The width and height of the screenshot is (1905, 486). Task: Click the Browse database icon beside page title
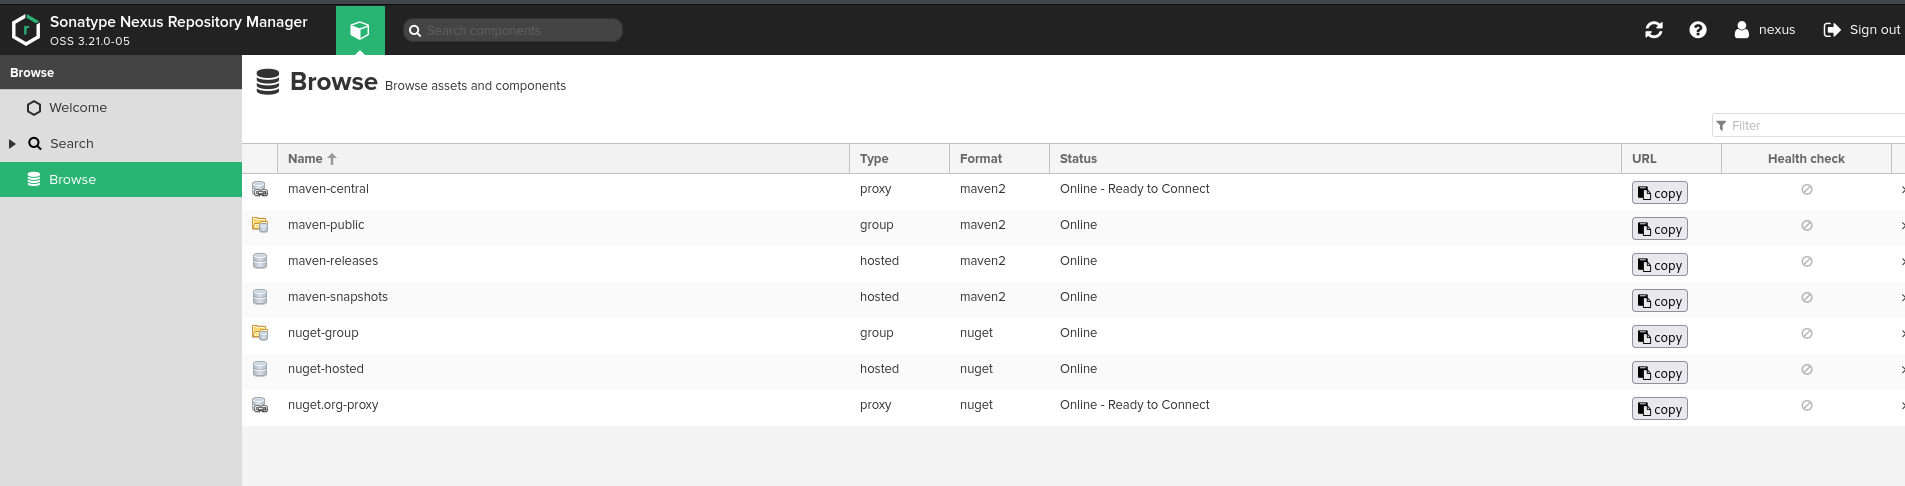[268, 82]
